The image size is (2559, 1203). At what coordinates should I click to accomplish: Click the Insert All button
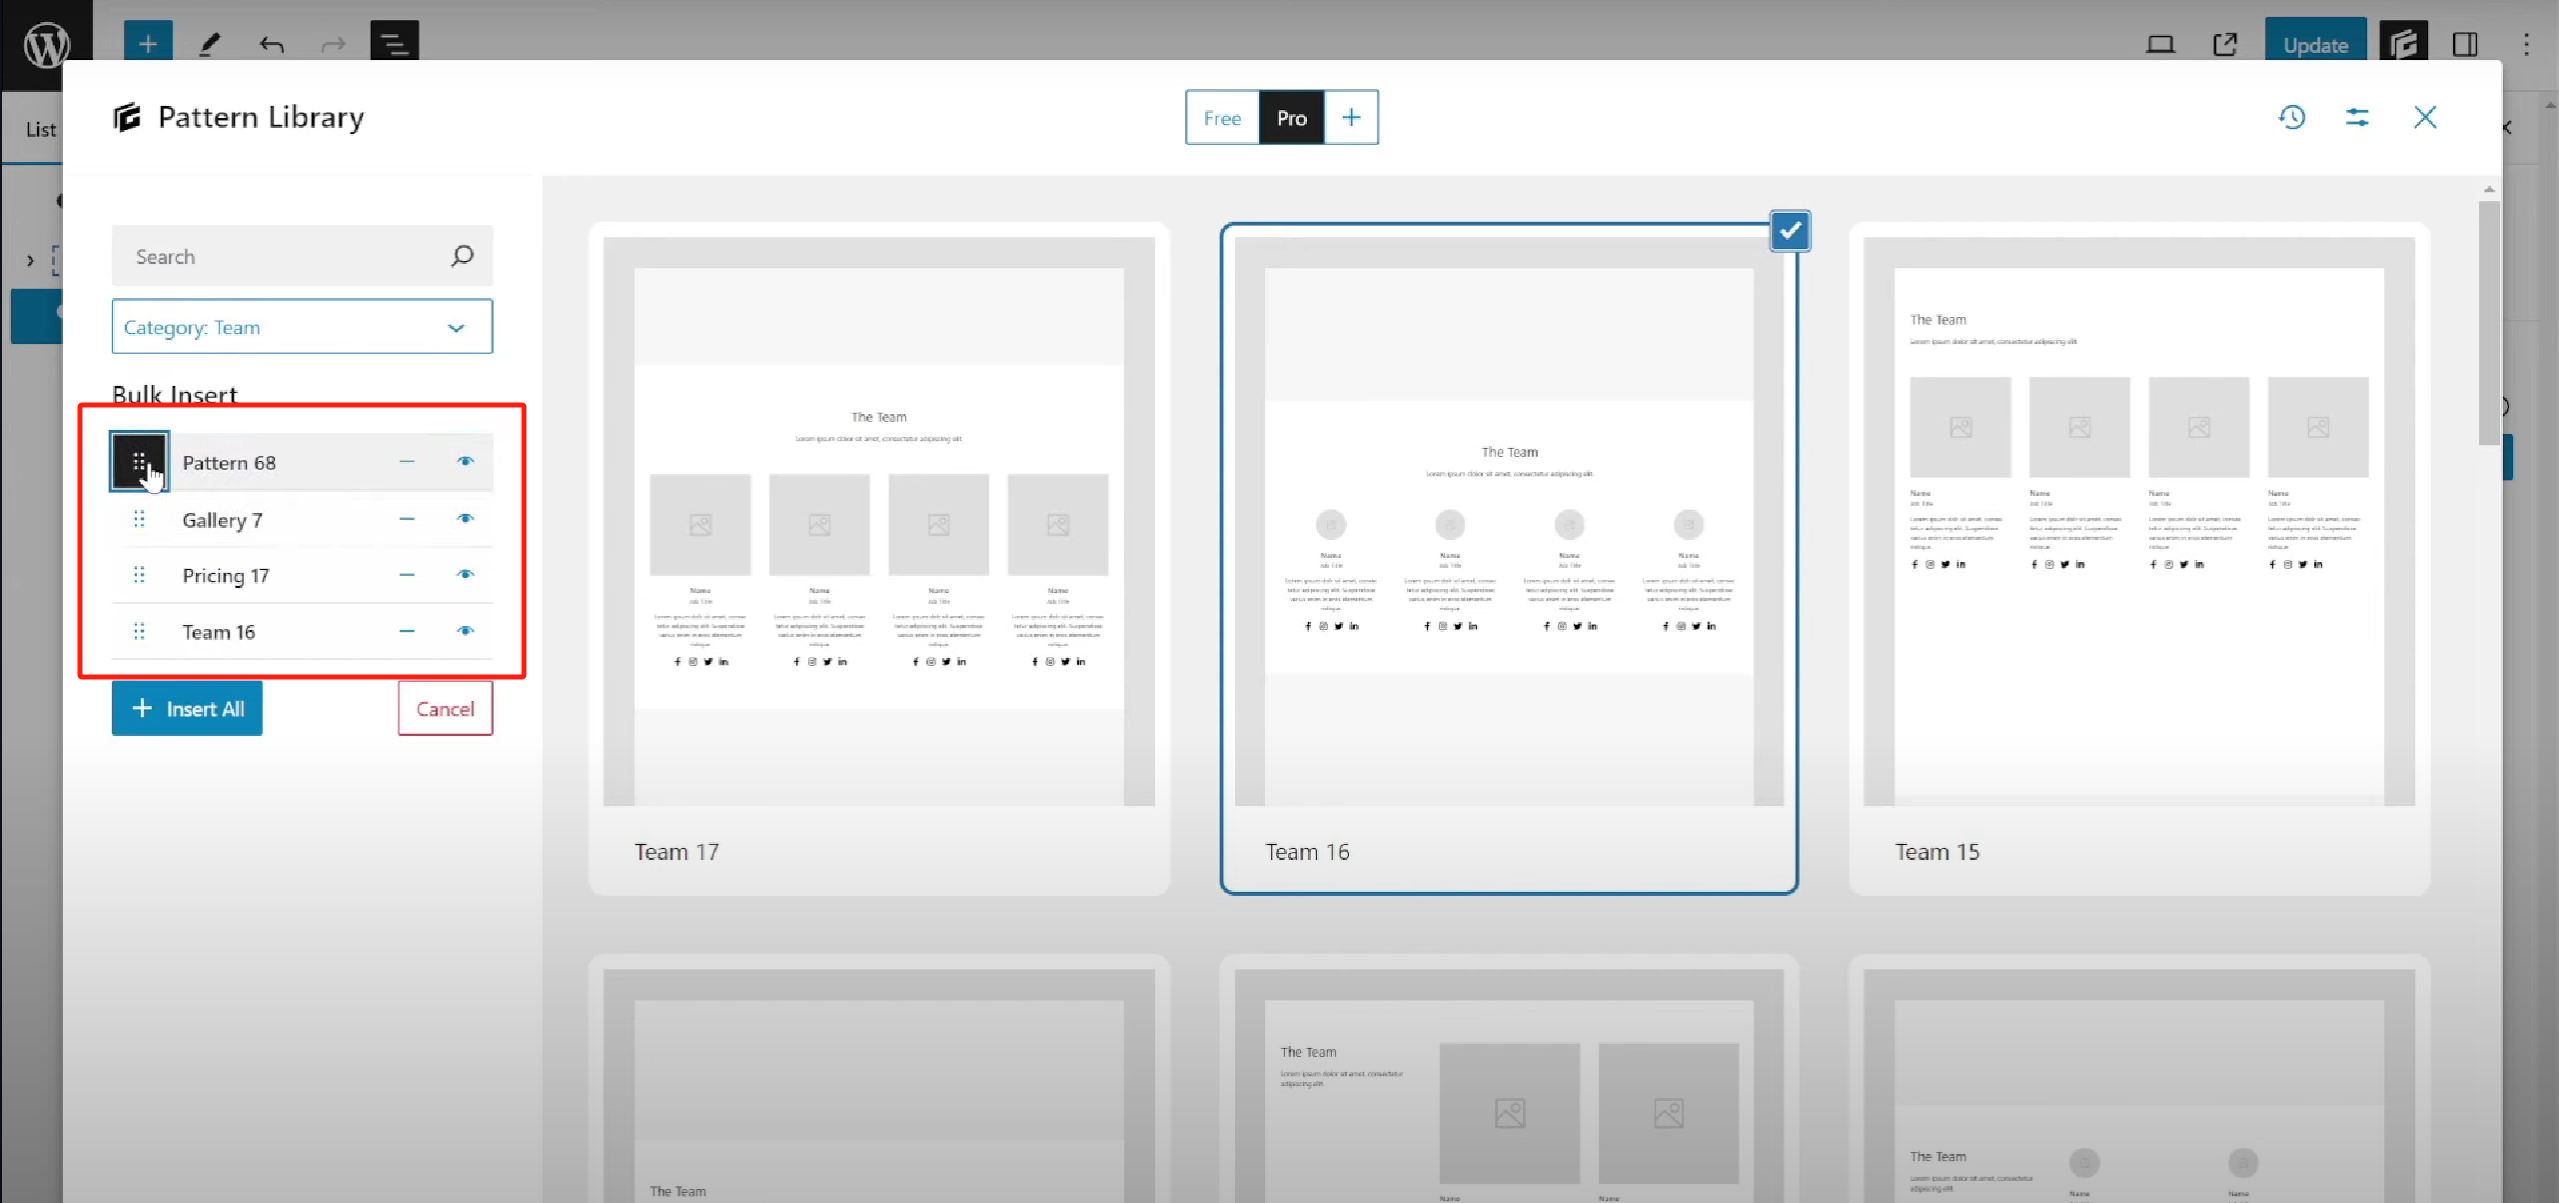pyautogui.click(x=187, y=709)
